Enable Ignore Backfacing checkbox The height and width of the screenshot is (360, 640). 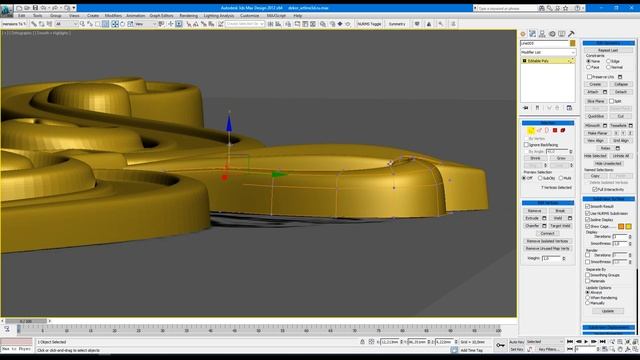tap(526, 145)
